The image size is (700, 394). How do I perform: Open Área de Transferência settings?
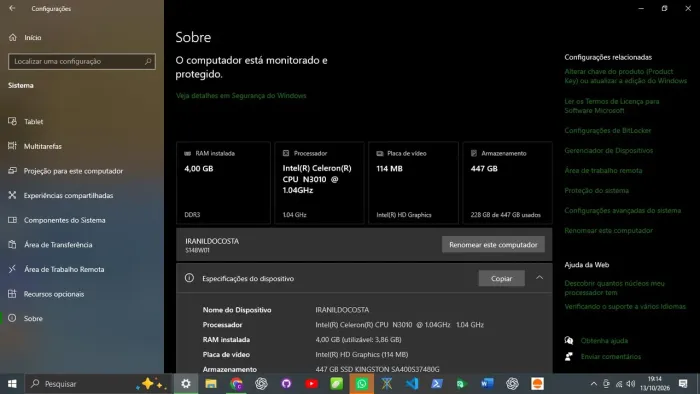tap(58, 245)
